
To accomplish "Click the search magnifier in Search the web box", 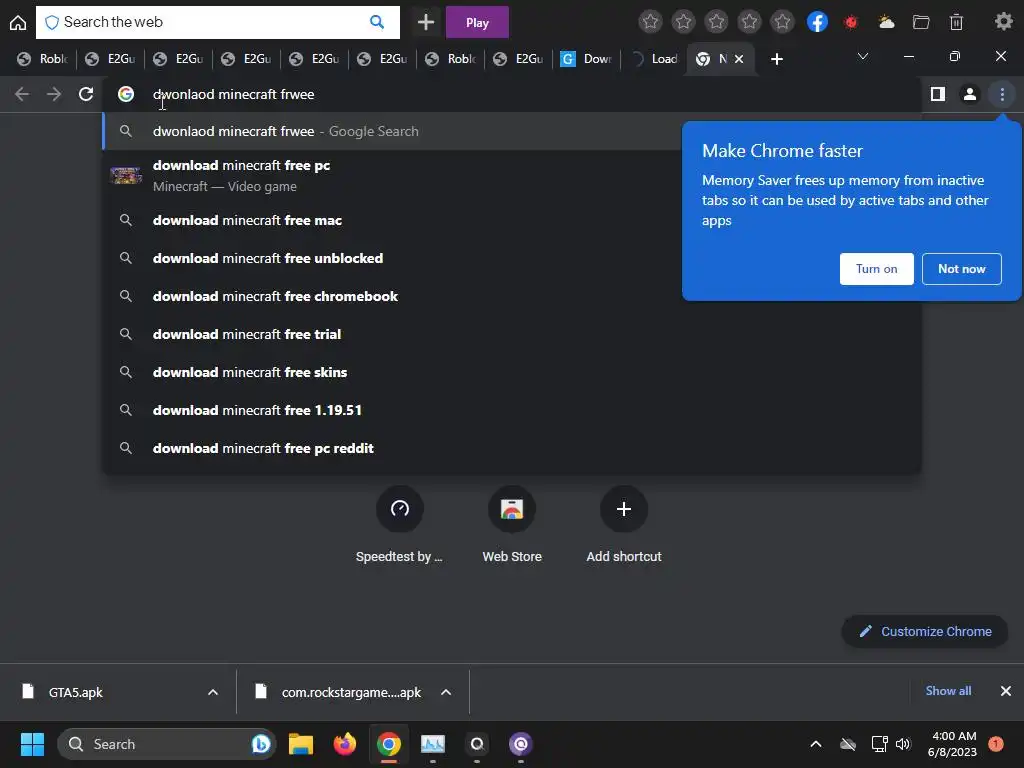I will (x=377, y=22).
